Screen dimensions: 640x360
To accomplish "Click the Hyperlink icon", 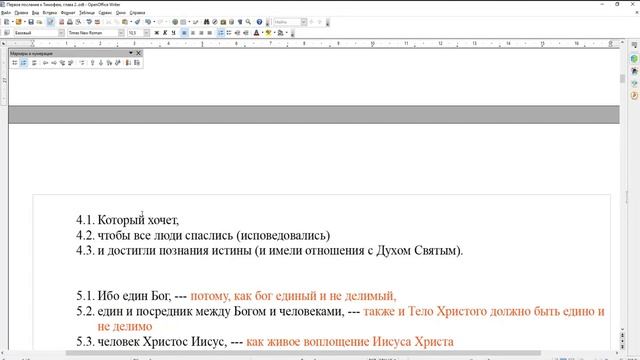I will [x=175, y=22].
